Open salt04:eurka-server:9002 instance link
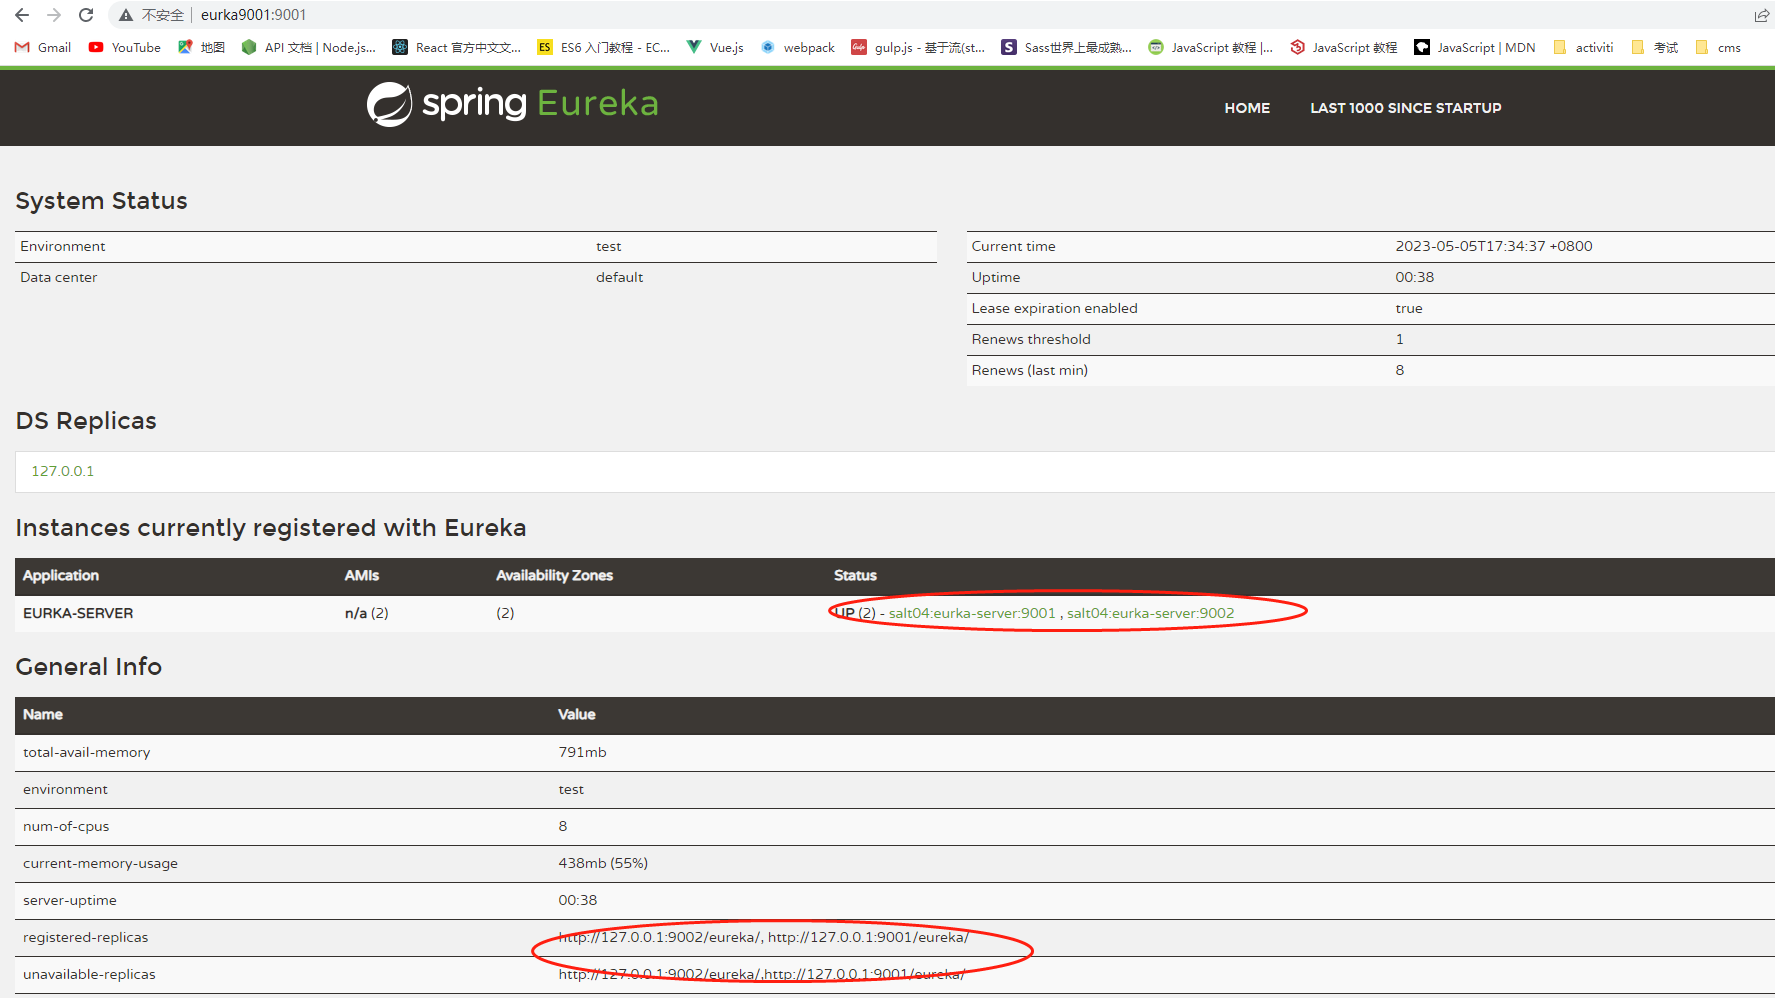The height and width of the screenshot is (998, 1775). coord(1150,613)
